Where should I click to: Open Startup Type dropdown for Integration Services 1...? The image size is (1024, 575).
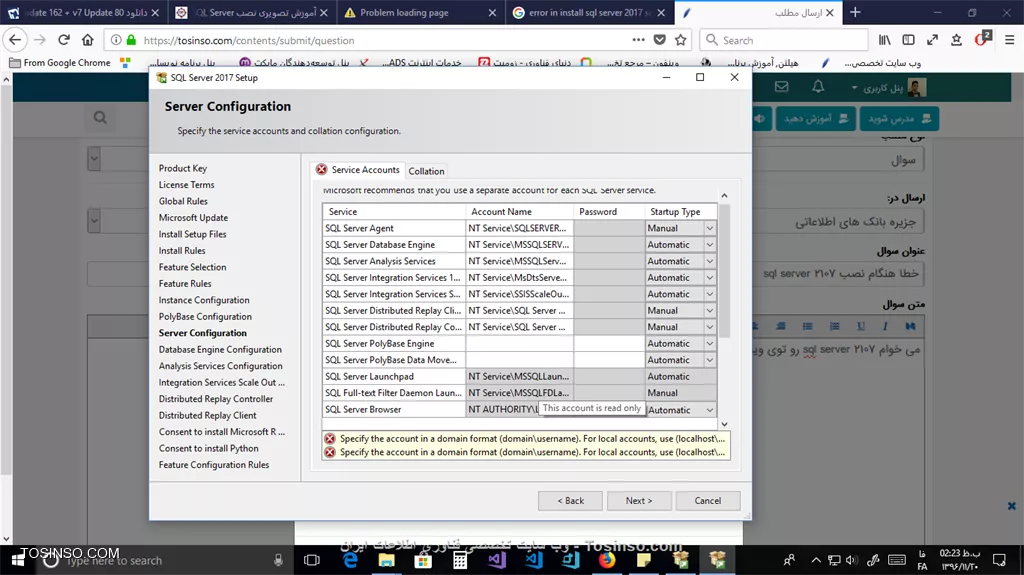pos(709,278)
